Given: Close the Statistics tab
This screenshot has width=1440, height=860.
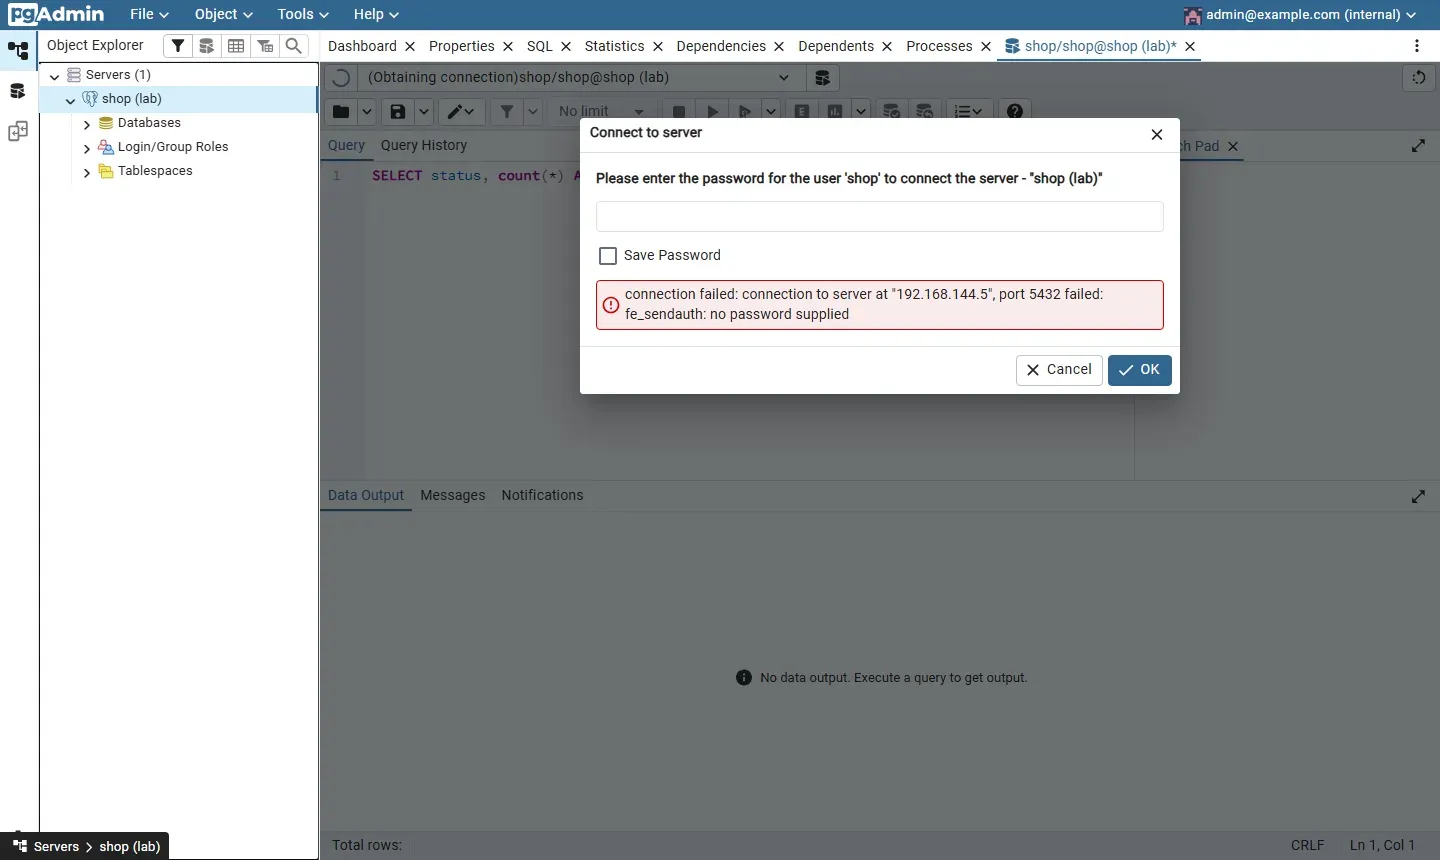Looking at the screenshot, I should point(658,47).
